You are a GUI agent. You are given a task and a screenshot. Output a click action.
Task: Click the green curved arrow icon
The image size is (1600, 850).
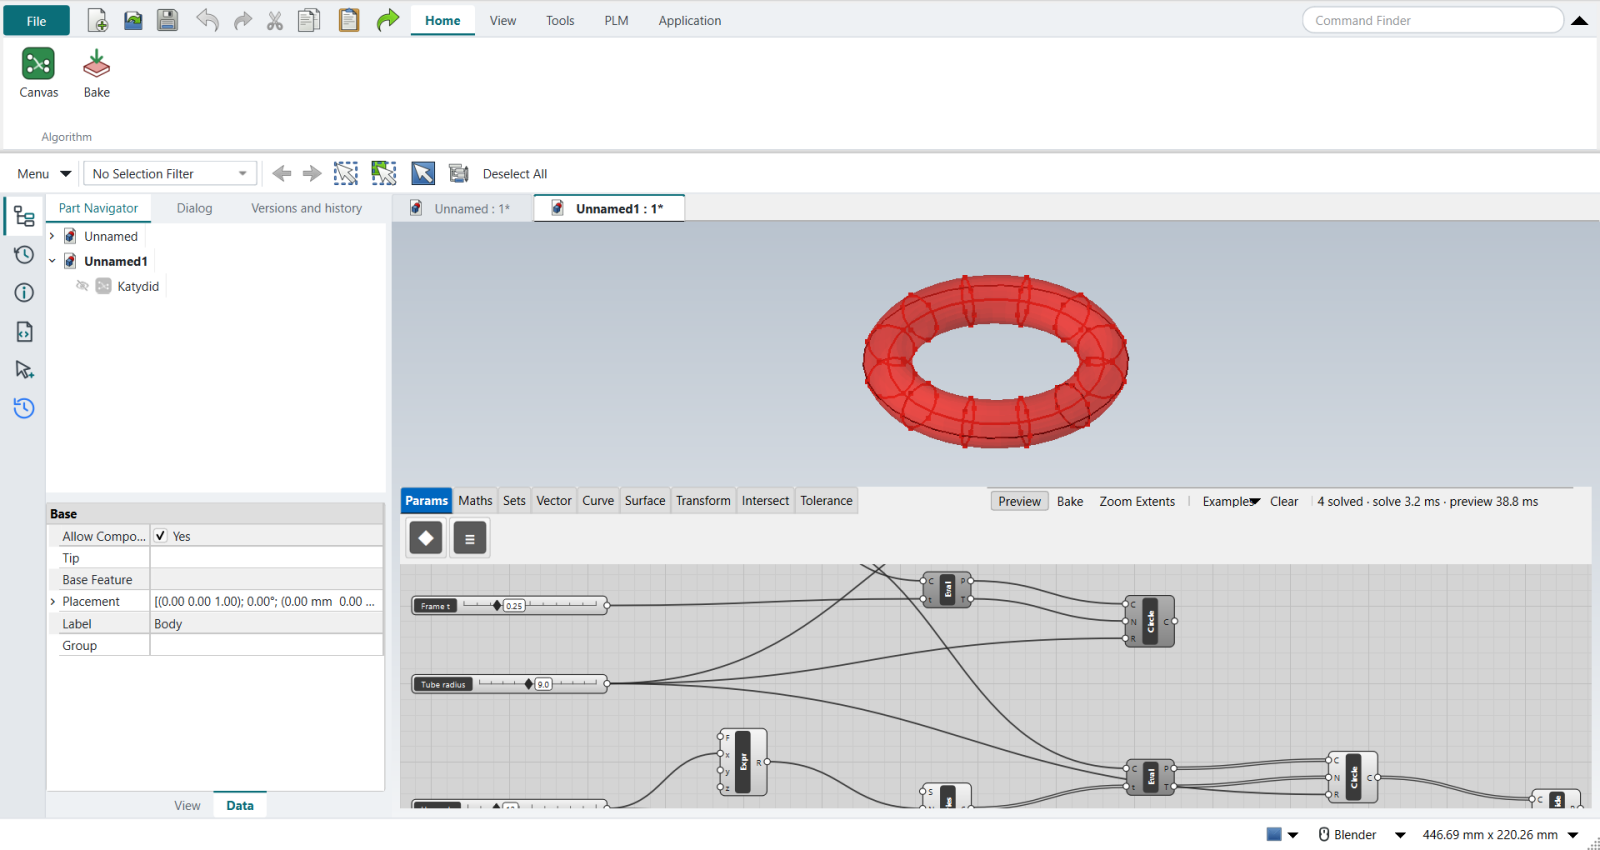click(388, 20)
